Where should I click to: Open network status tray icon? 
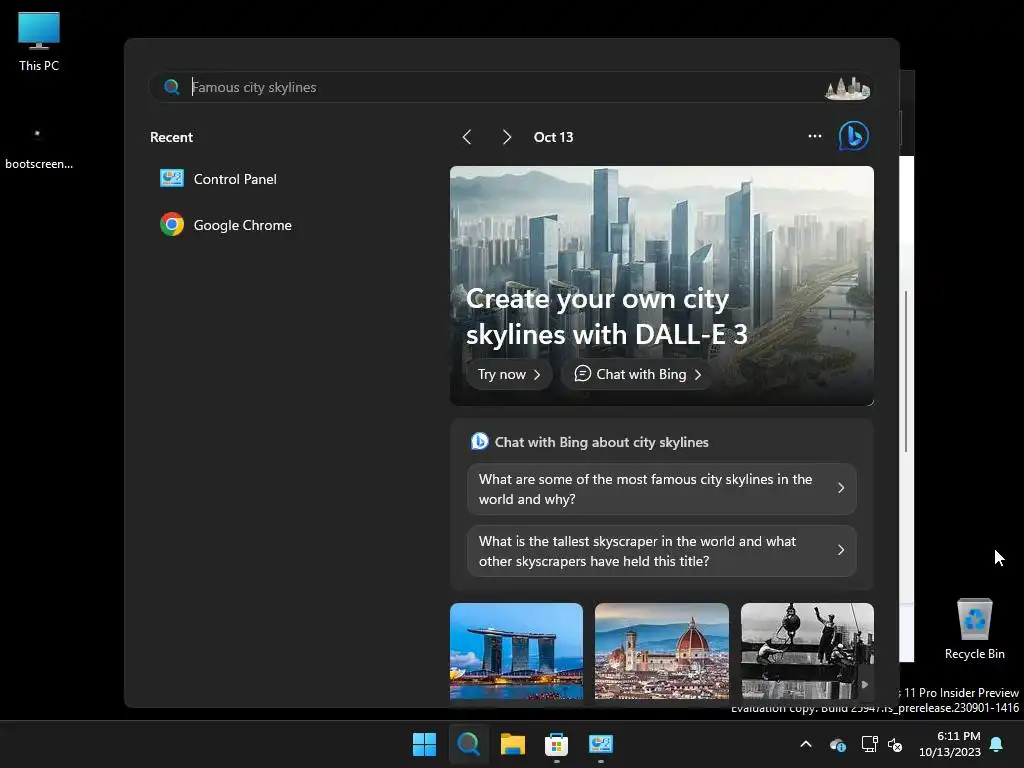coord(869,744)
